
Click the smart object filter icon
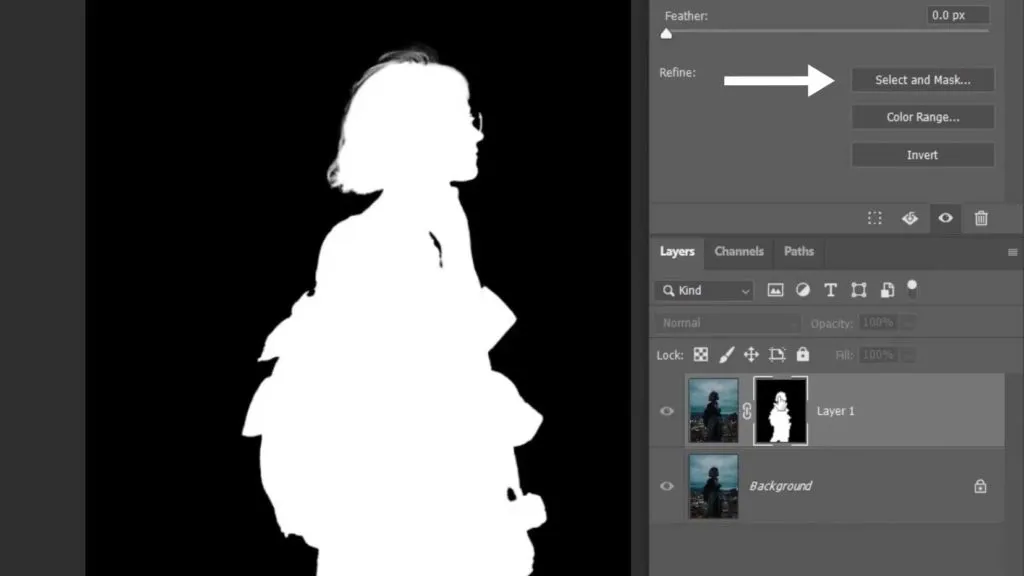coord(887,289)
